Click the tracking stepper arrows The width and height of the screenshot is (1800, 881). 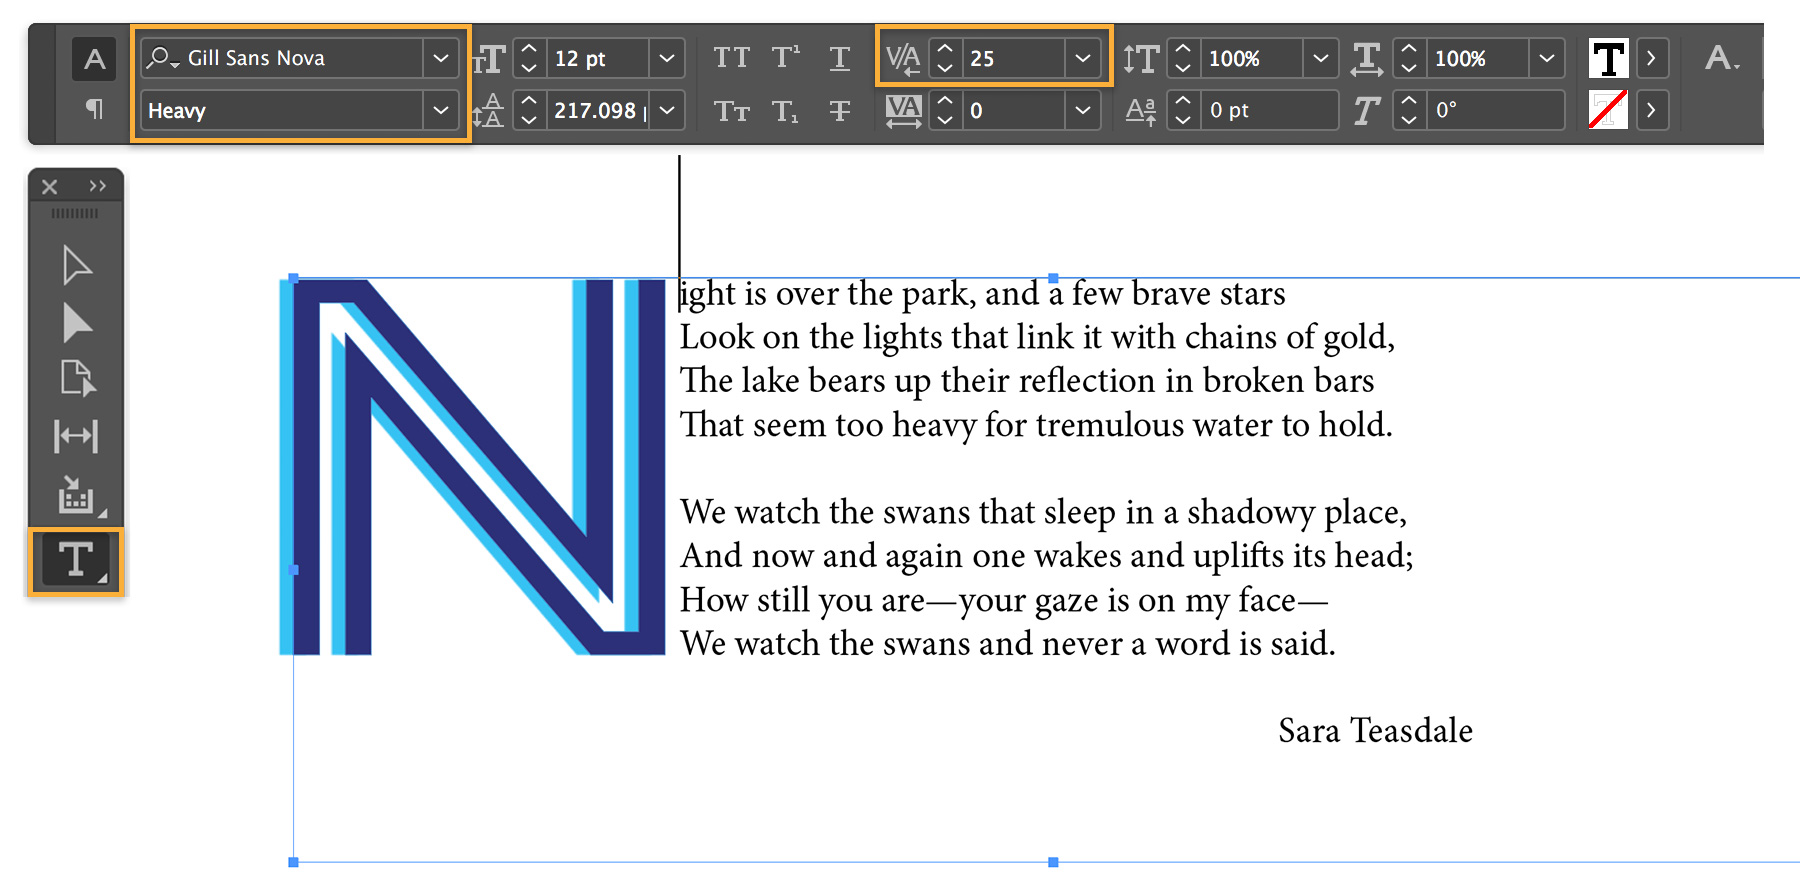(x=945, y=110)
